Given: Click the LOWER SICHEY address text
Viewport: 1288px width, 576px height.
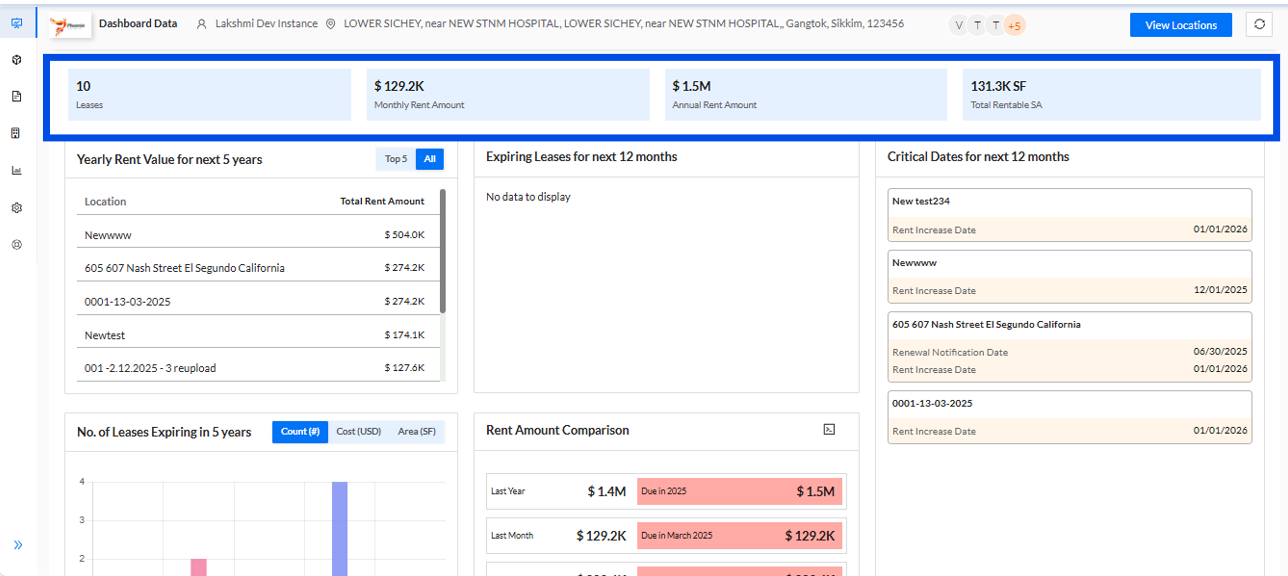Looking at the screenshot, I should [623, 23].
